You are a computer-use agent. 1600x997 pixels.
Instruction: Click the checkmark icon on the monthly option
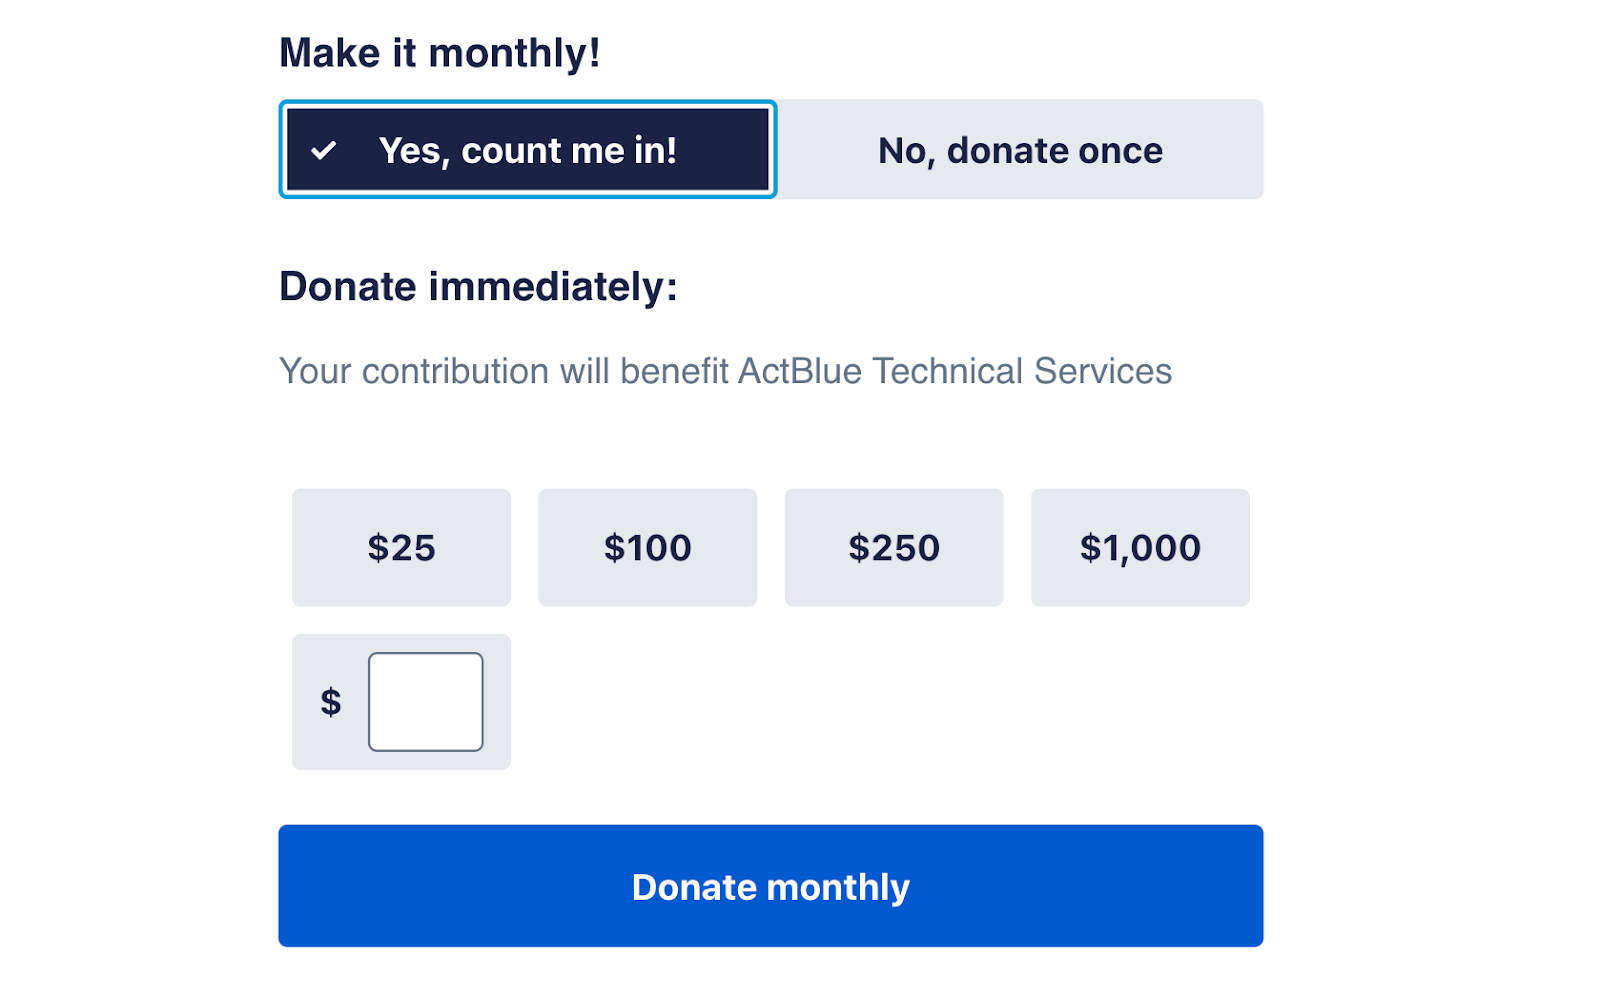pos(323,151)
